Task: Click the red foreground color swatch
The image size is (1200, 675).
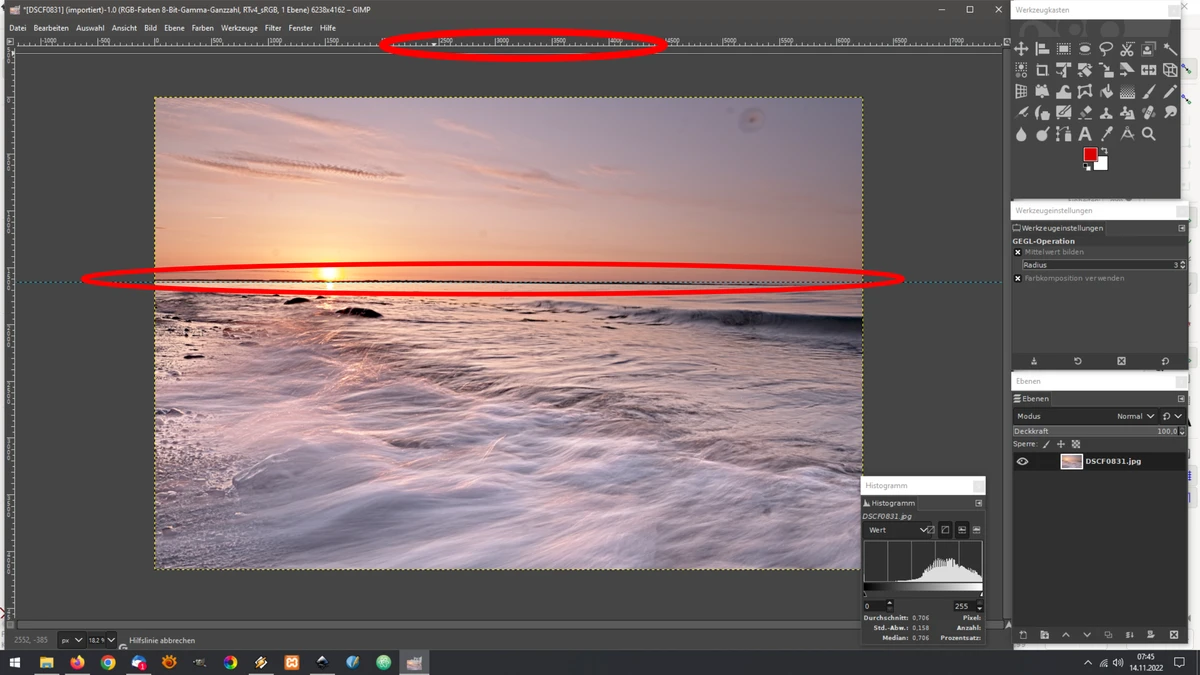Action: (1089, 153)
